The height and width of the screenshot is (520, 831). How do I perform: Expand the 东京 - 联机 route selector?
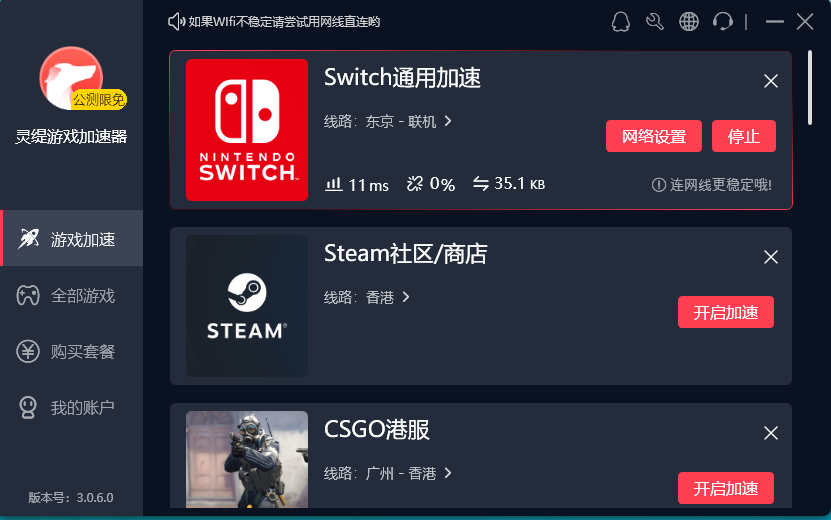pos(408,121)
